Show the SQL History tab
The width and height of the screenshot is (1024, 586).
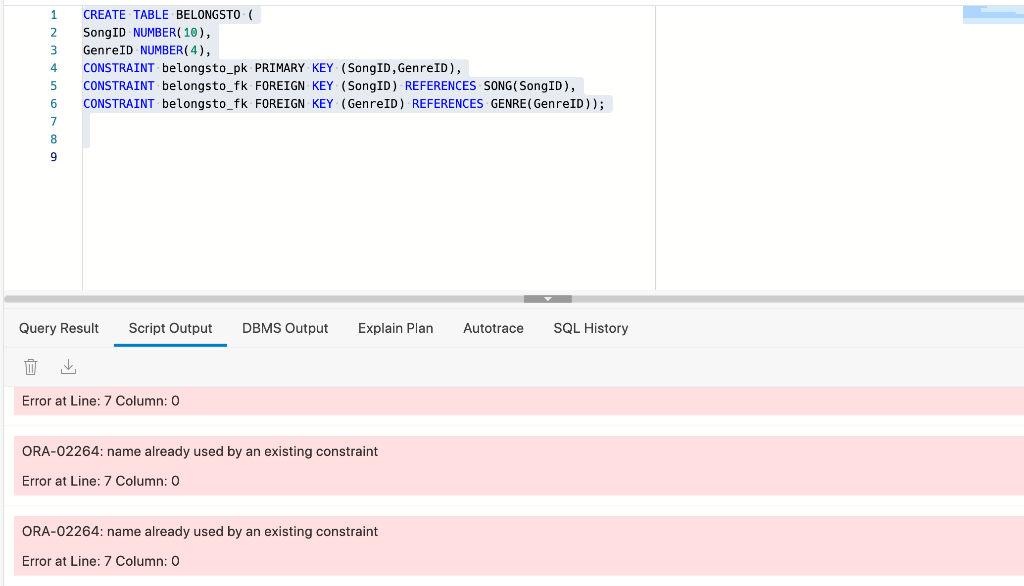coord(590,328)
